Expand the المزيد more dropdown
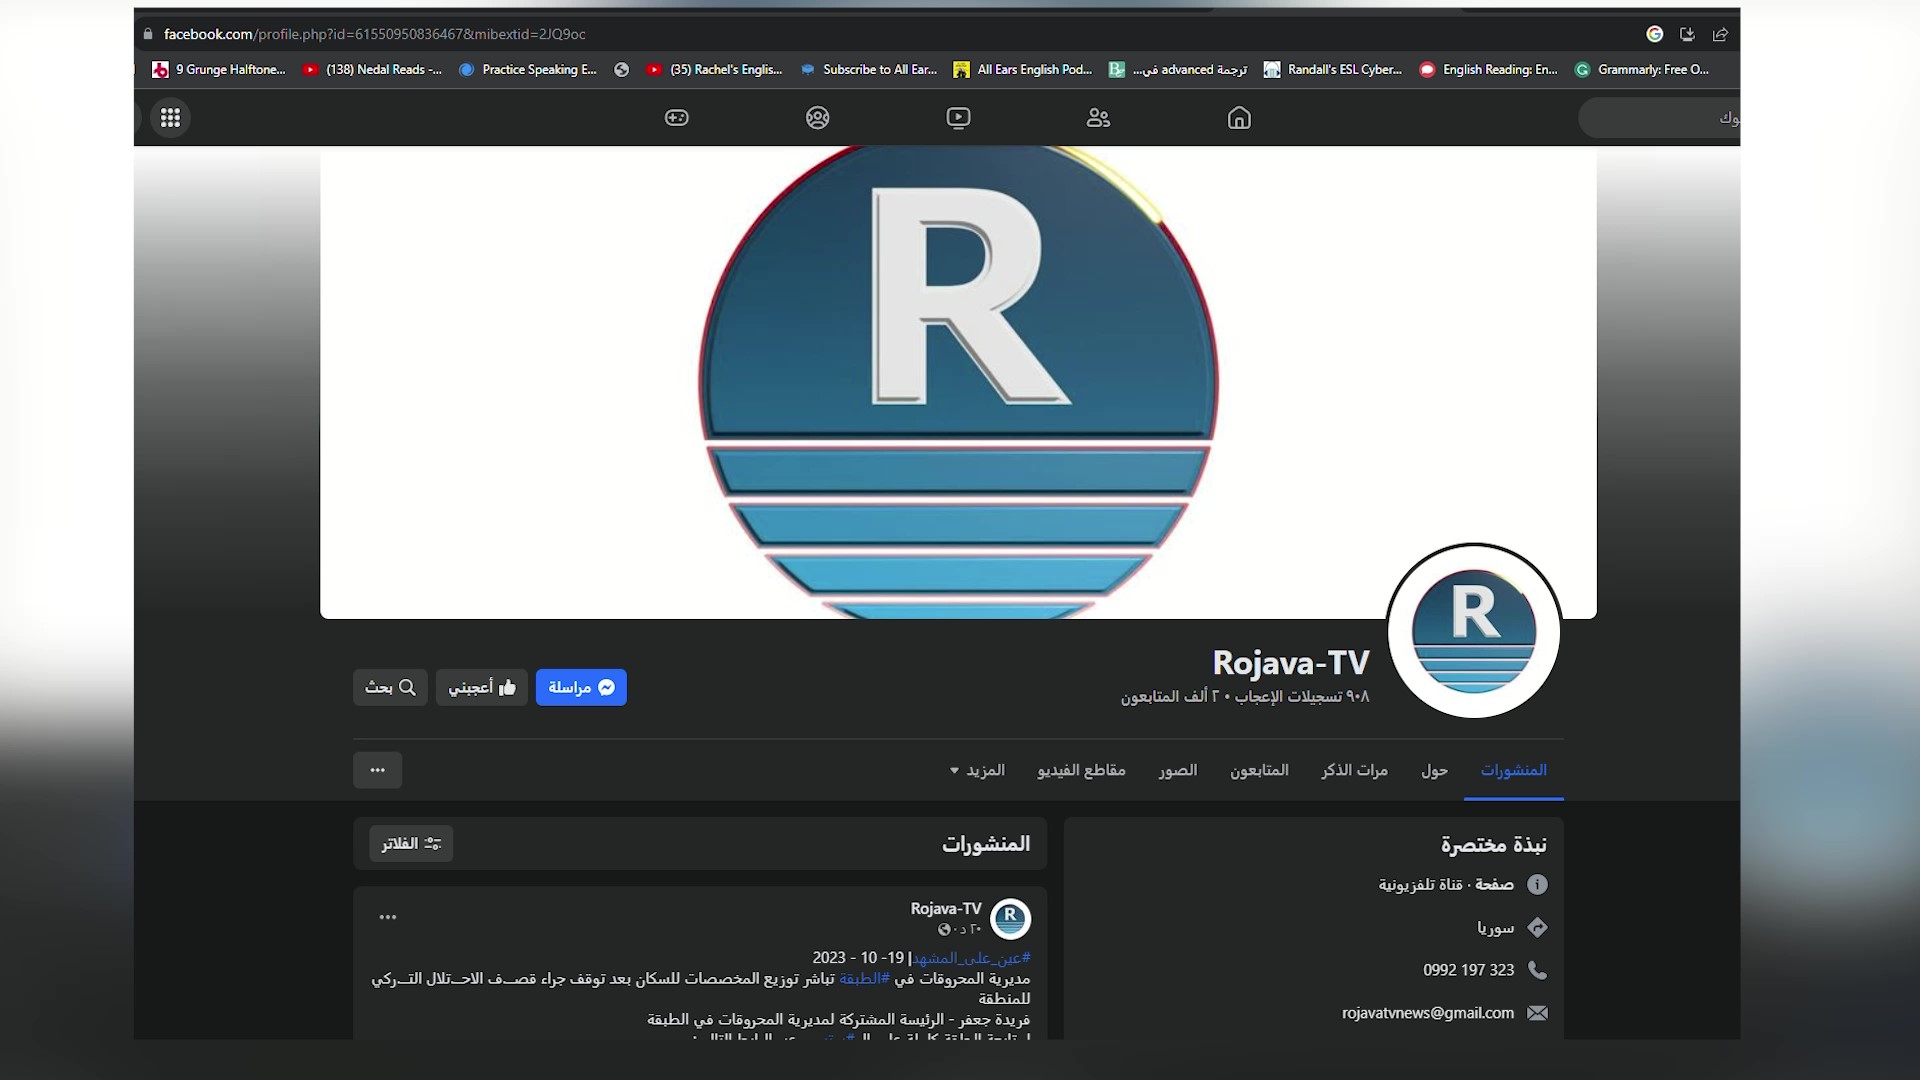Viewport: 1920px width, 1080px height. (x=977, y=770)
